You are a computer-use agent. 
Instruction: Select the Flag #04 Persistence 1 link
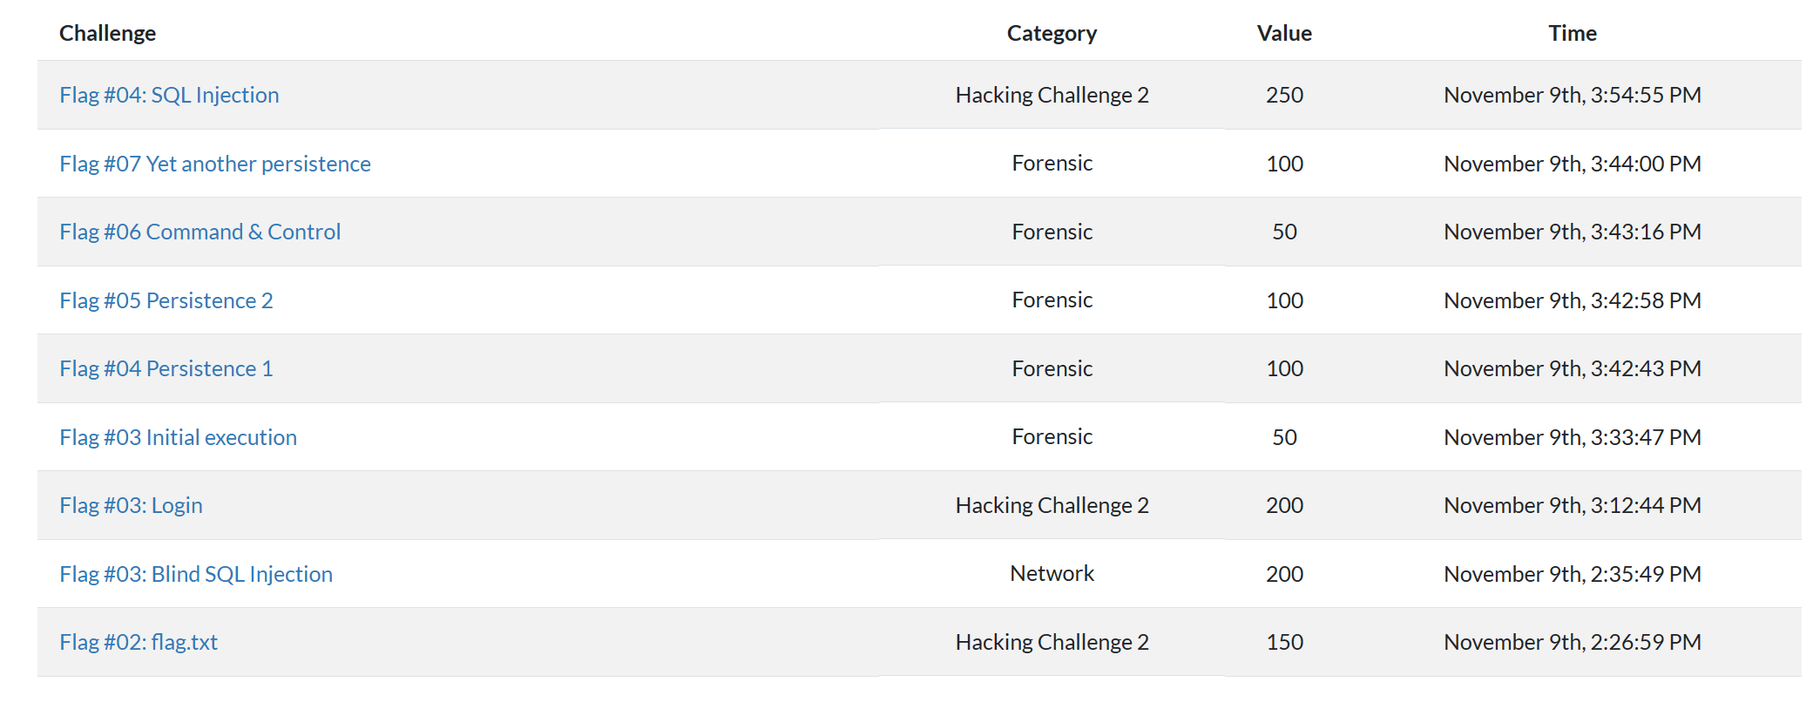166,369
